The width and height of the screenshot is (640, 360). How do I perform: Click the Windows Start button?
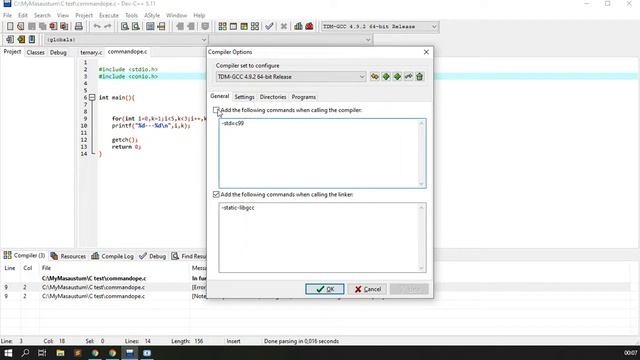[8, 353]
